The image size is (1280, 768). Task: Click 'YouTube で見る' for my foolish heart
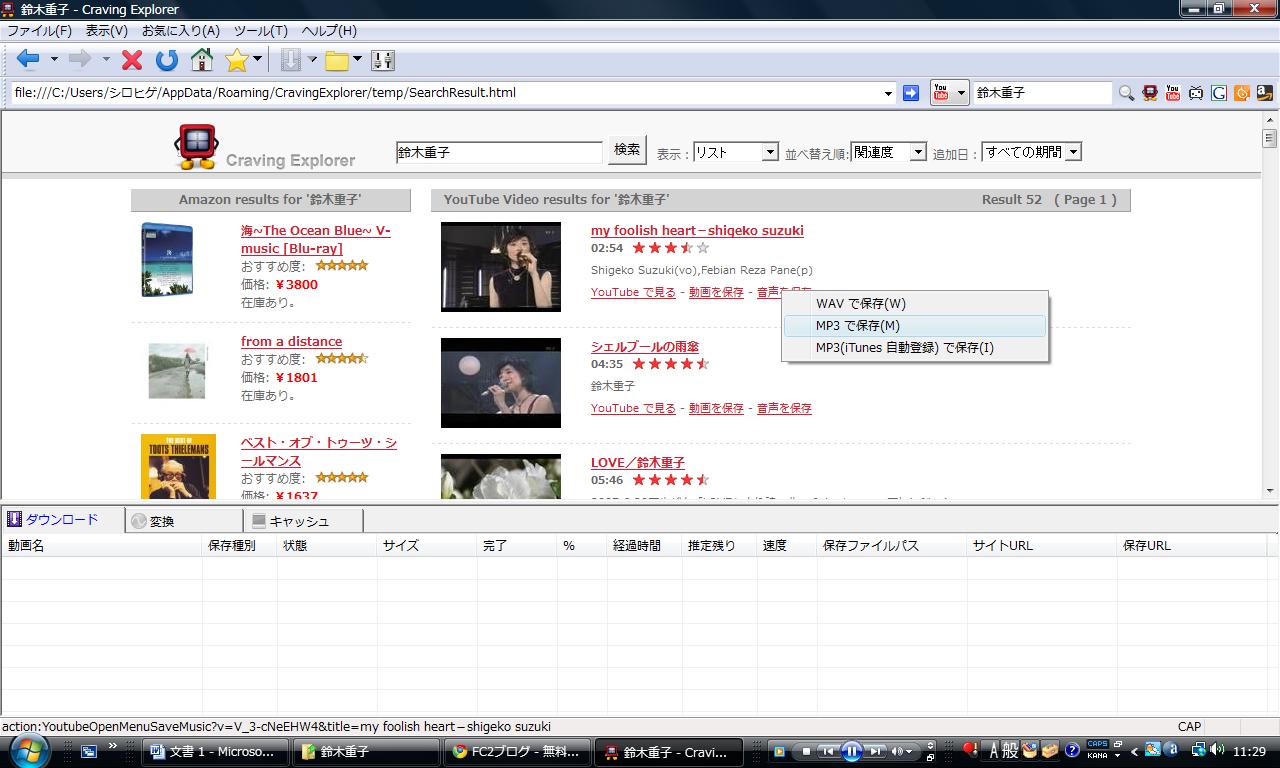click(x=633, y=292)
